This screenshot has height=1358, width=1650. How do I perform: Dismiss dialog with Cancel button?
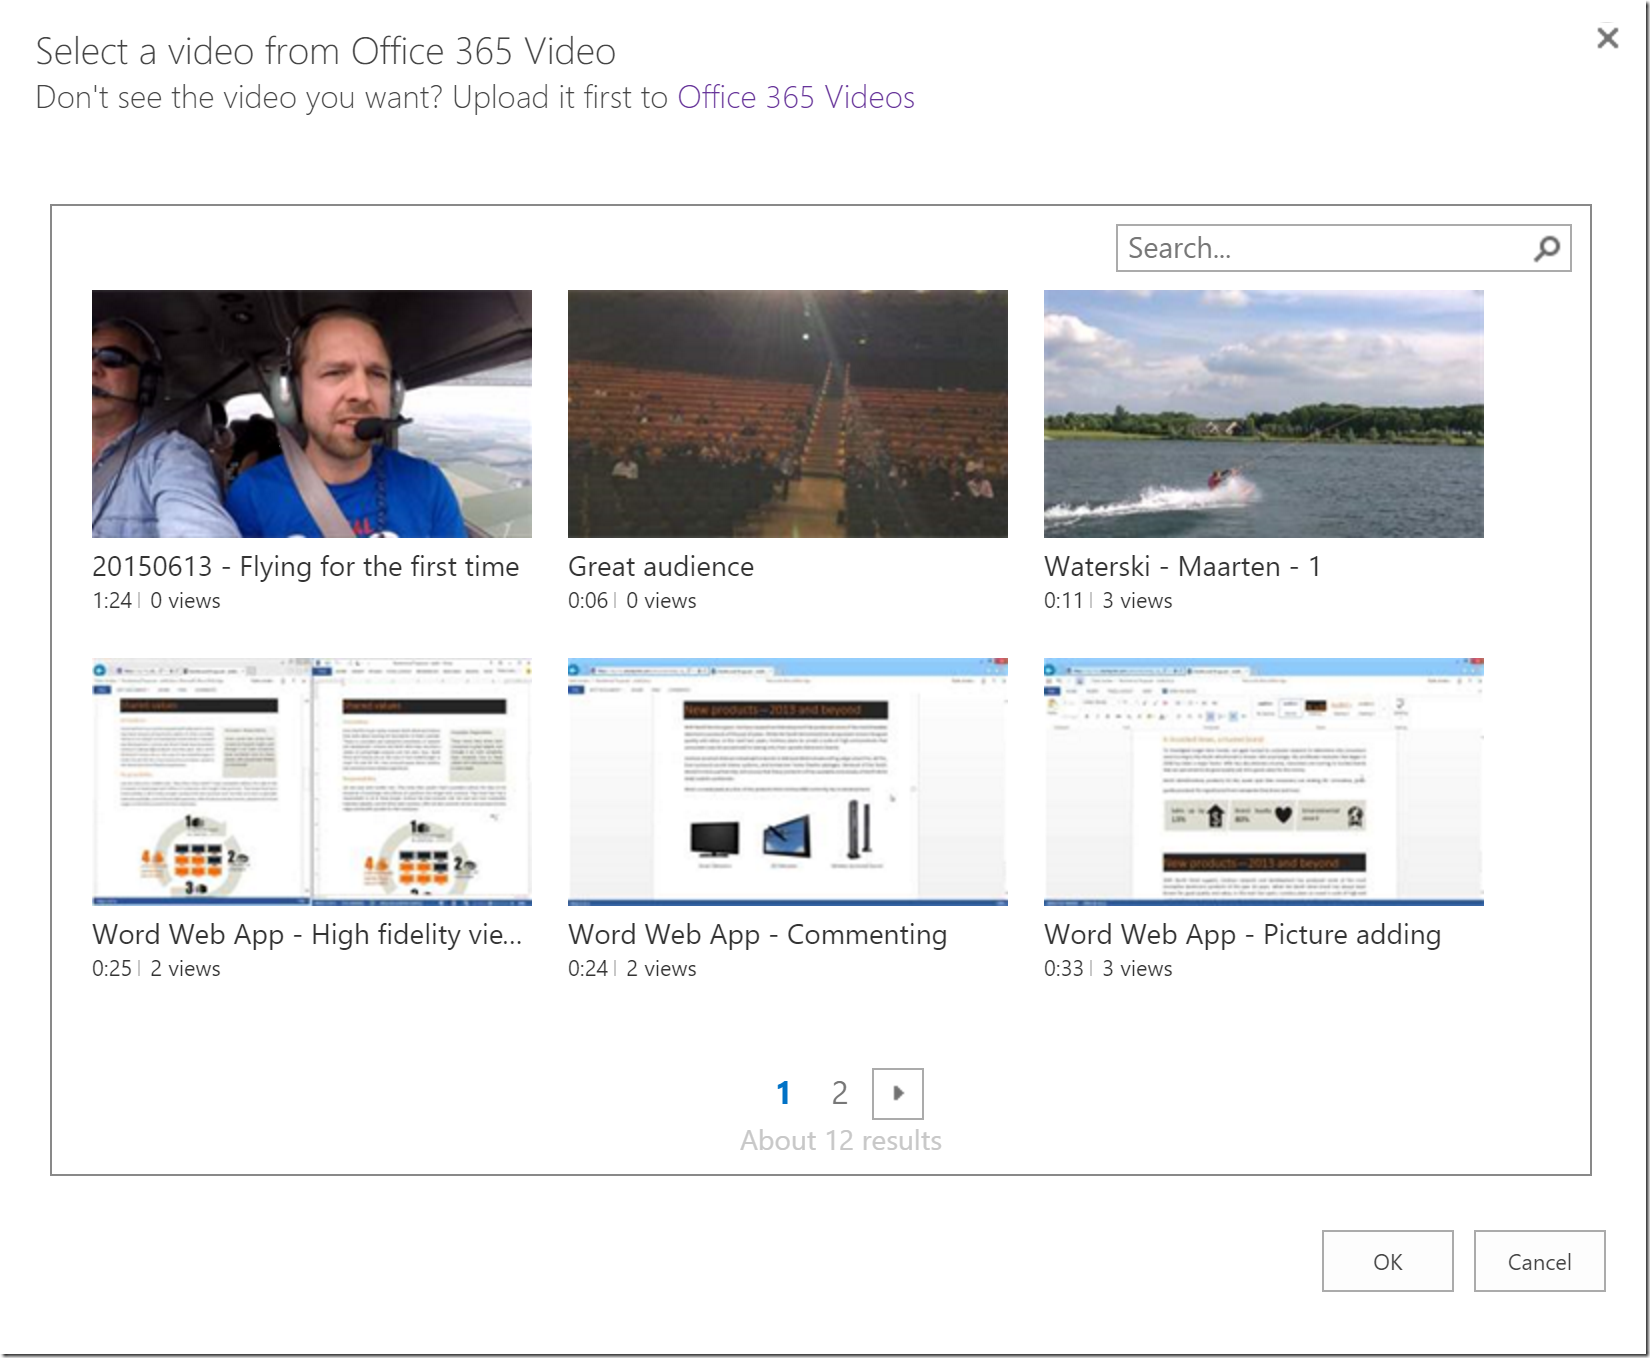click(x=1539, y=1261)
